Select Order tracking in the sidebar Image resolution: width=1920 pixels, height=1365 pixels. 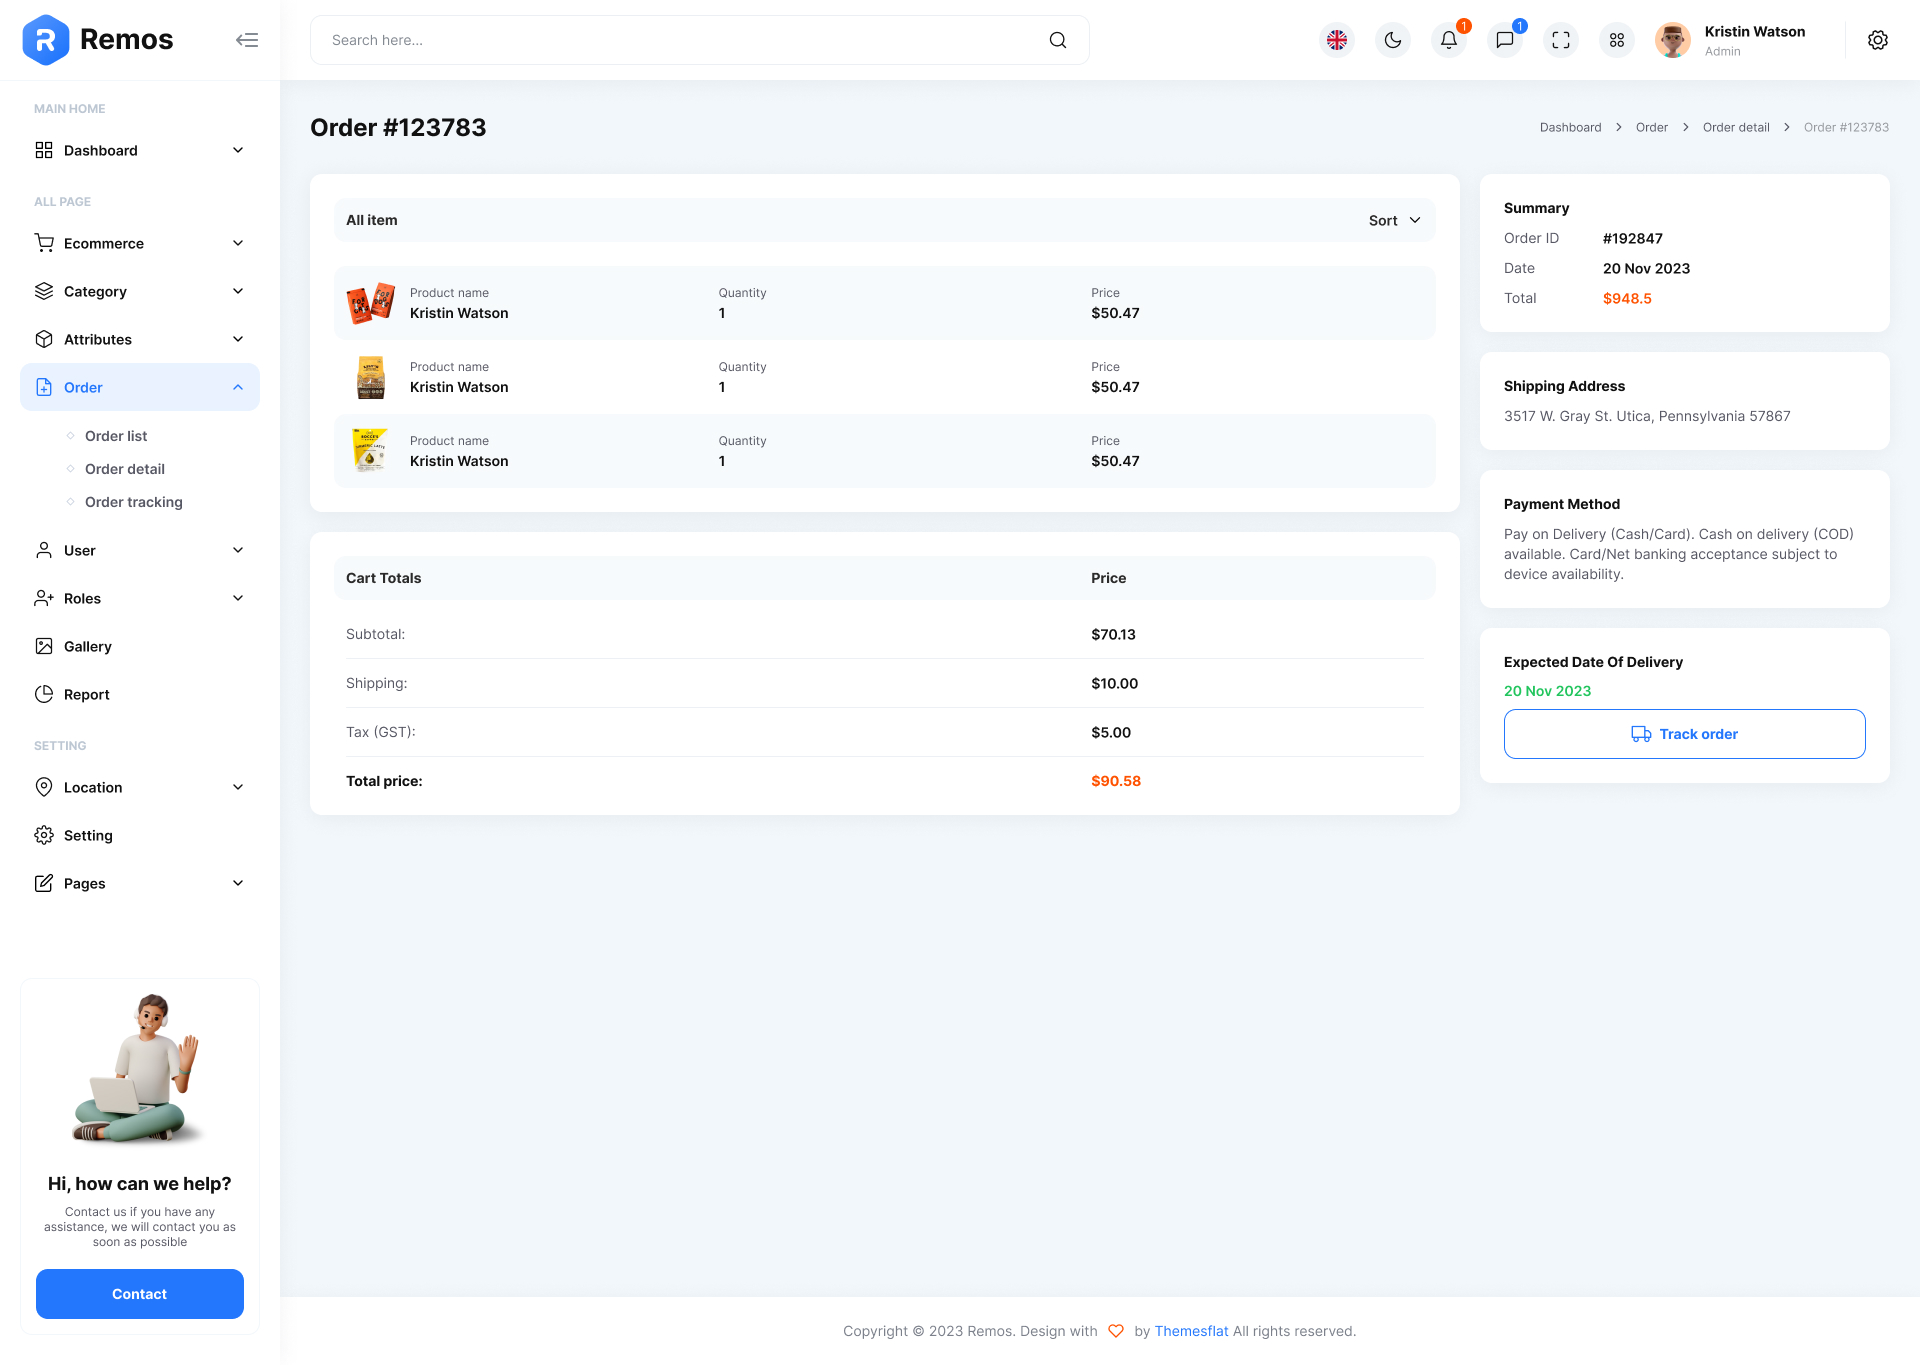point(133,502)
